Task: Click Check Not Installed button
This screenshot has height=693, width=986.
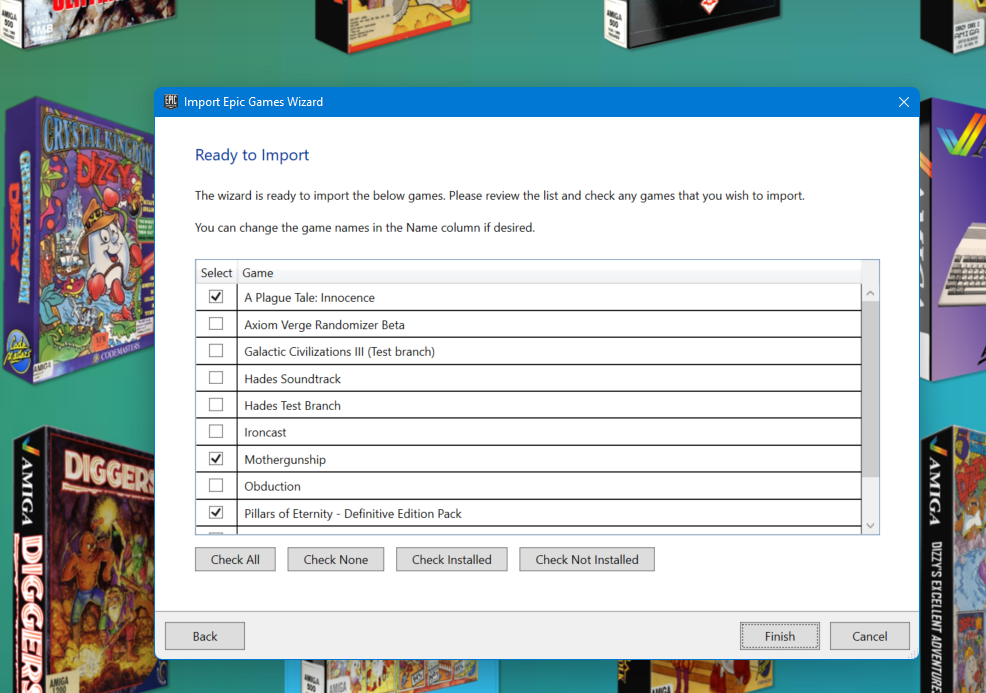Action: click(x=587, y=560)
